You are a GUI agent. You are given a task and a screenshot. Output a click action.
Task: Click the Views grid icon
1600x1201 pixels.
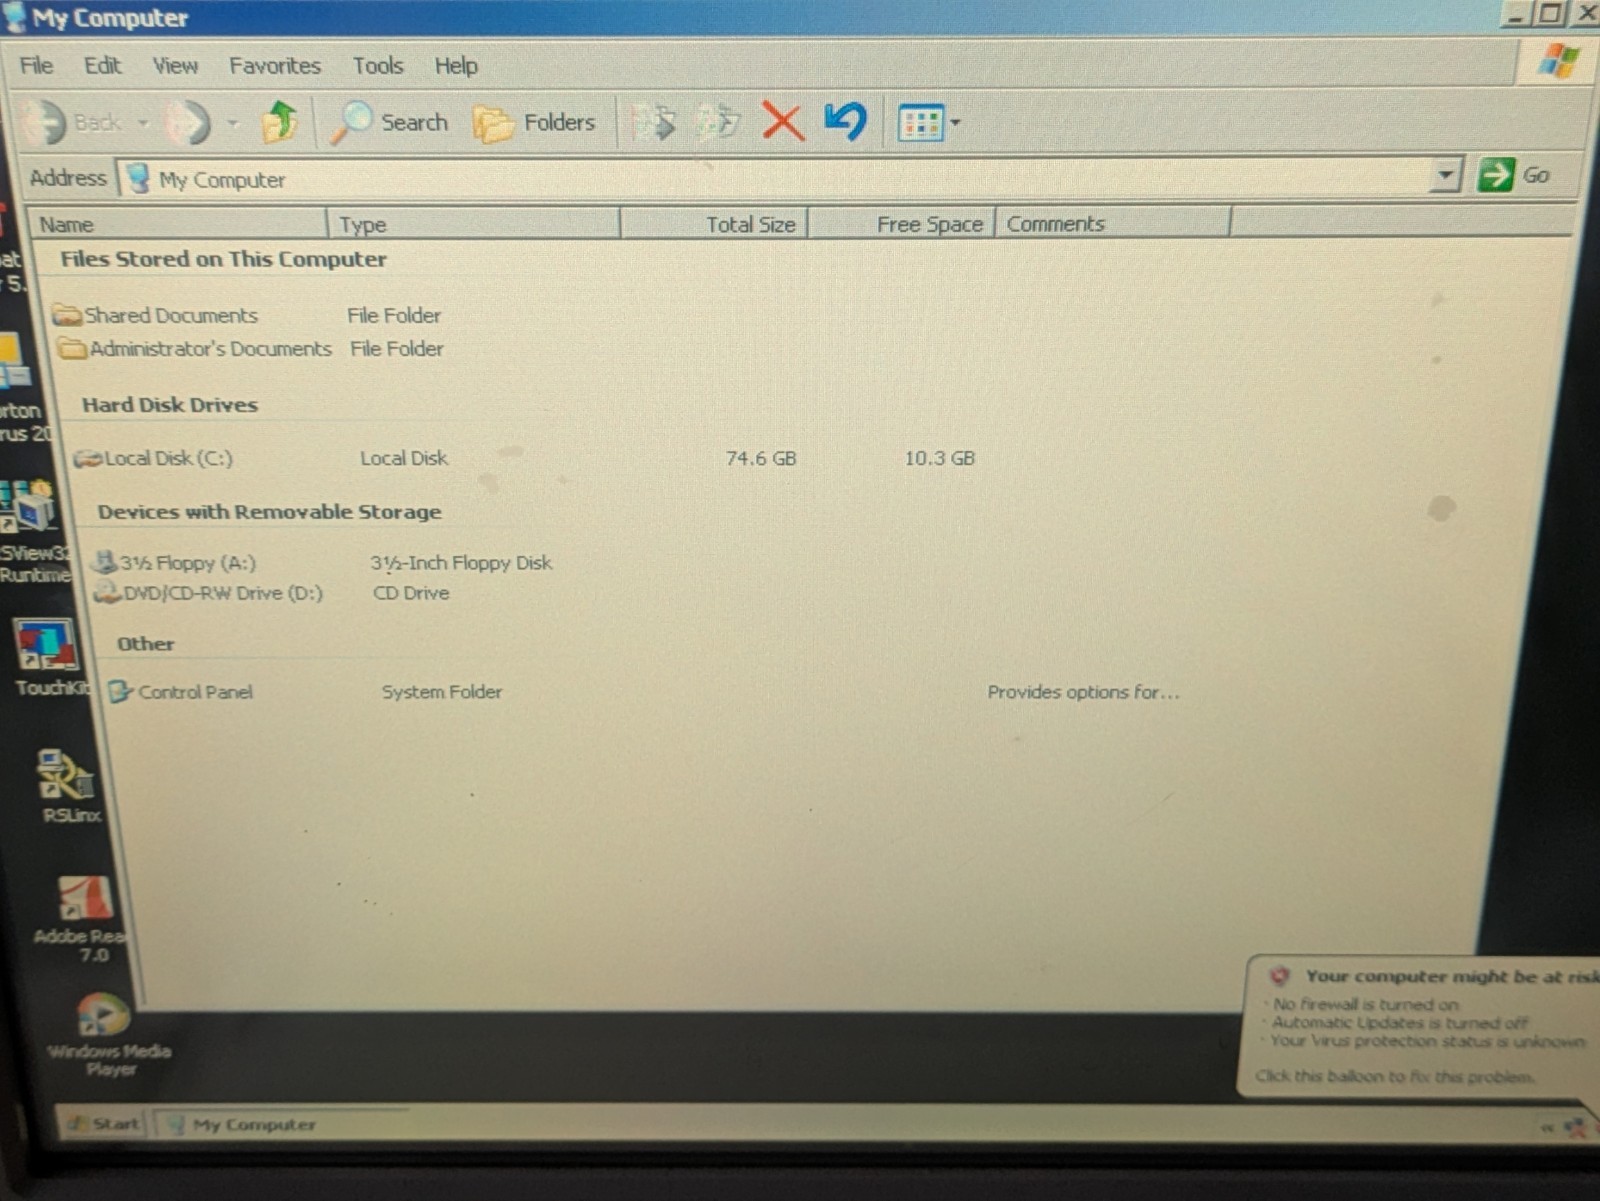point(920,123)
